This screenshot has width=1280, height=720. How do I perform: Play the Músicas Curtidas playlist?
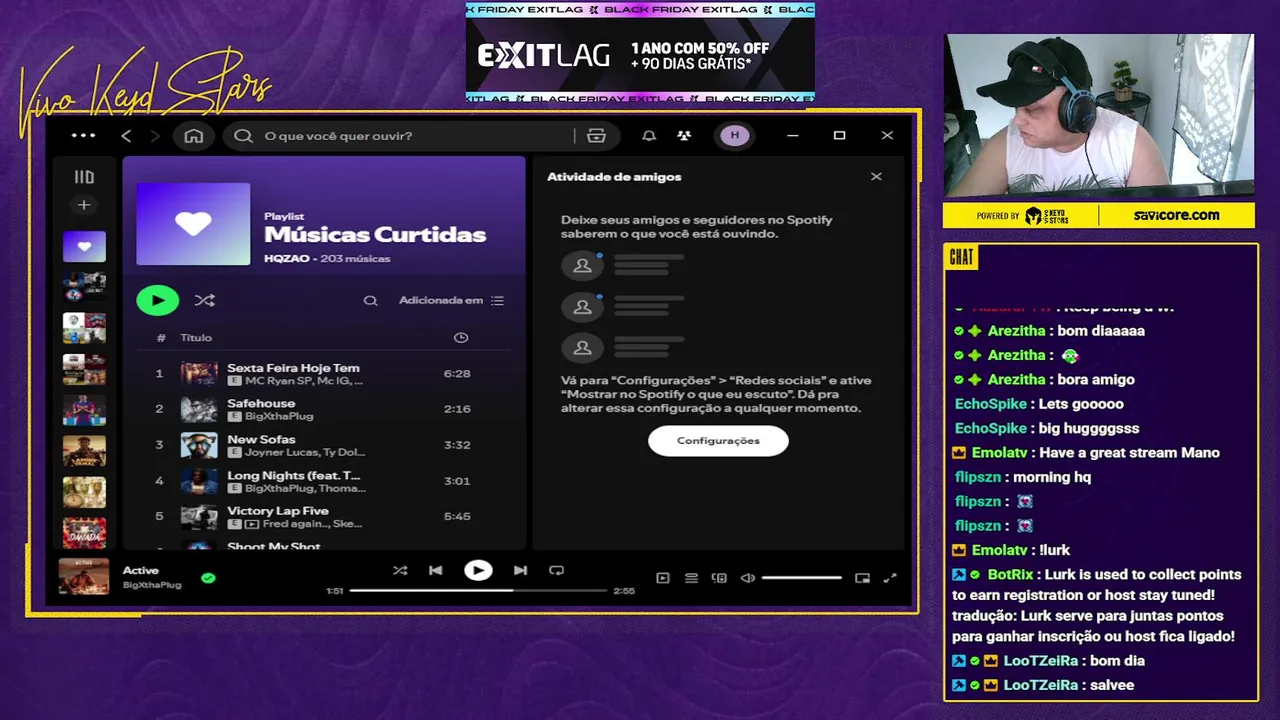click(x=158, y=300)
